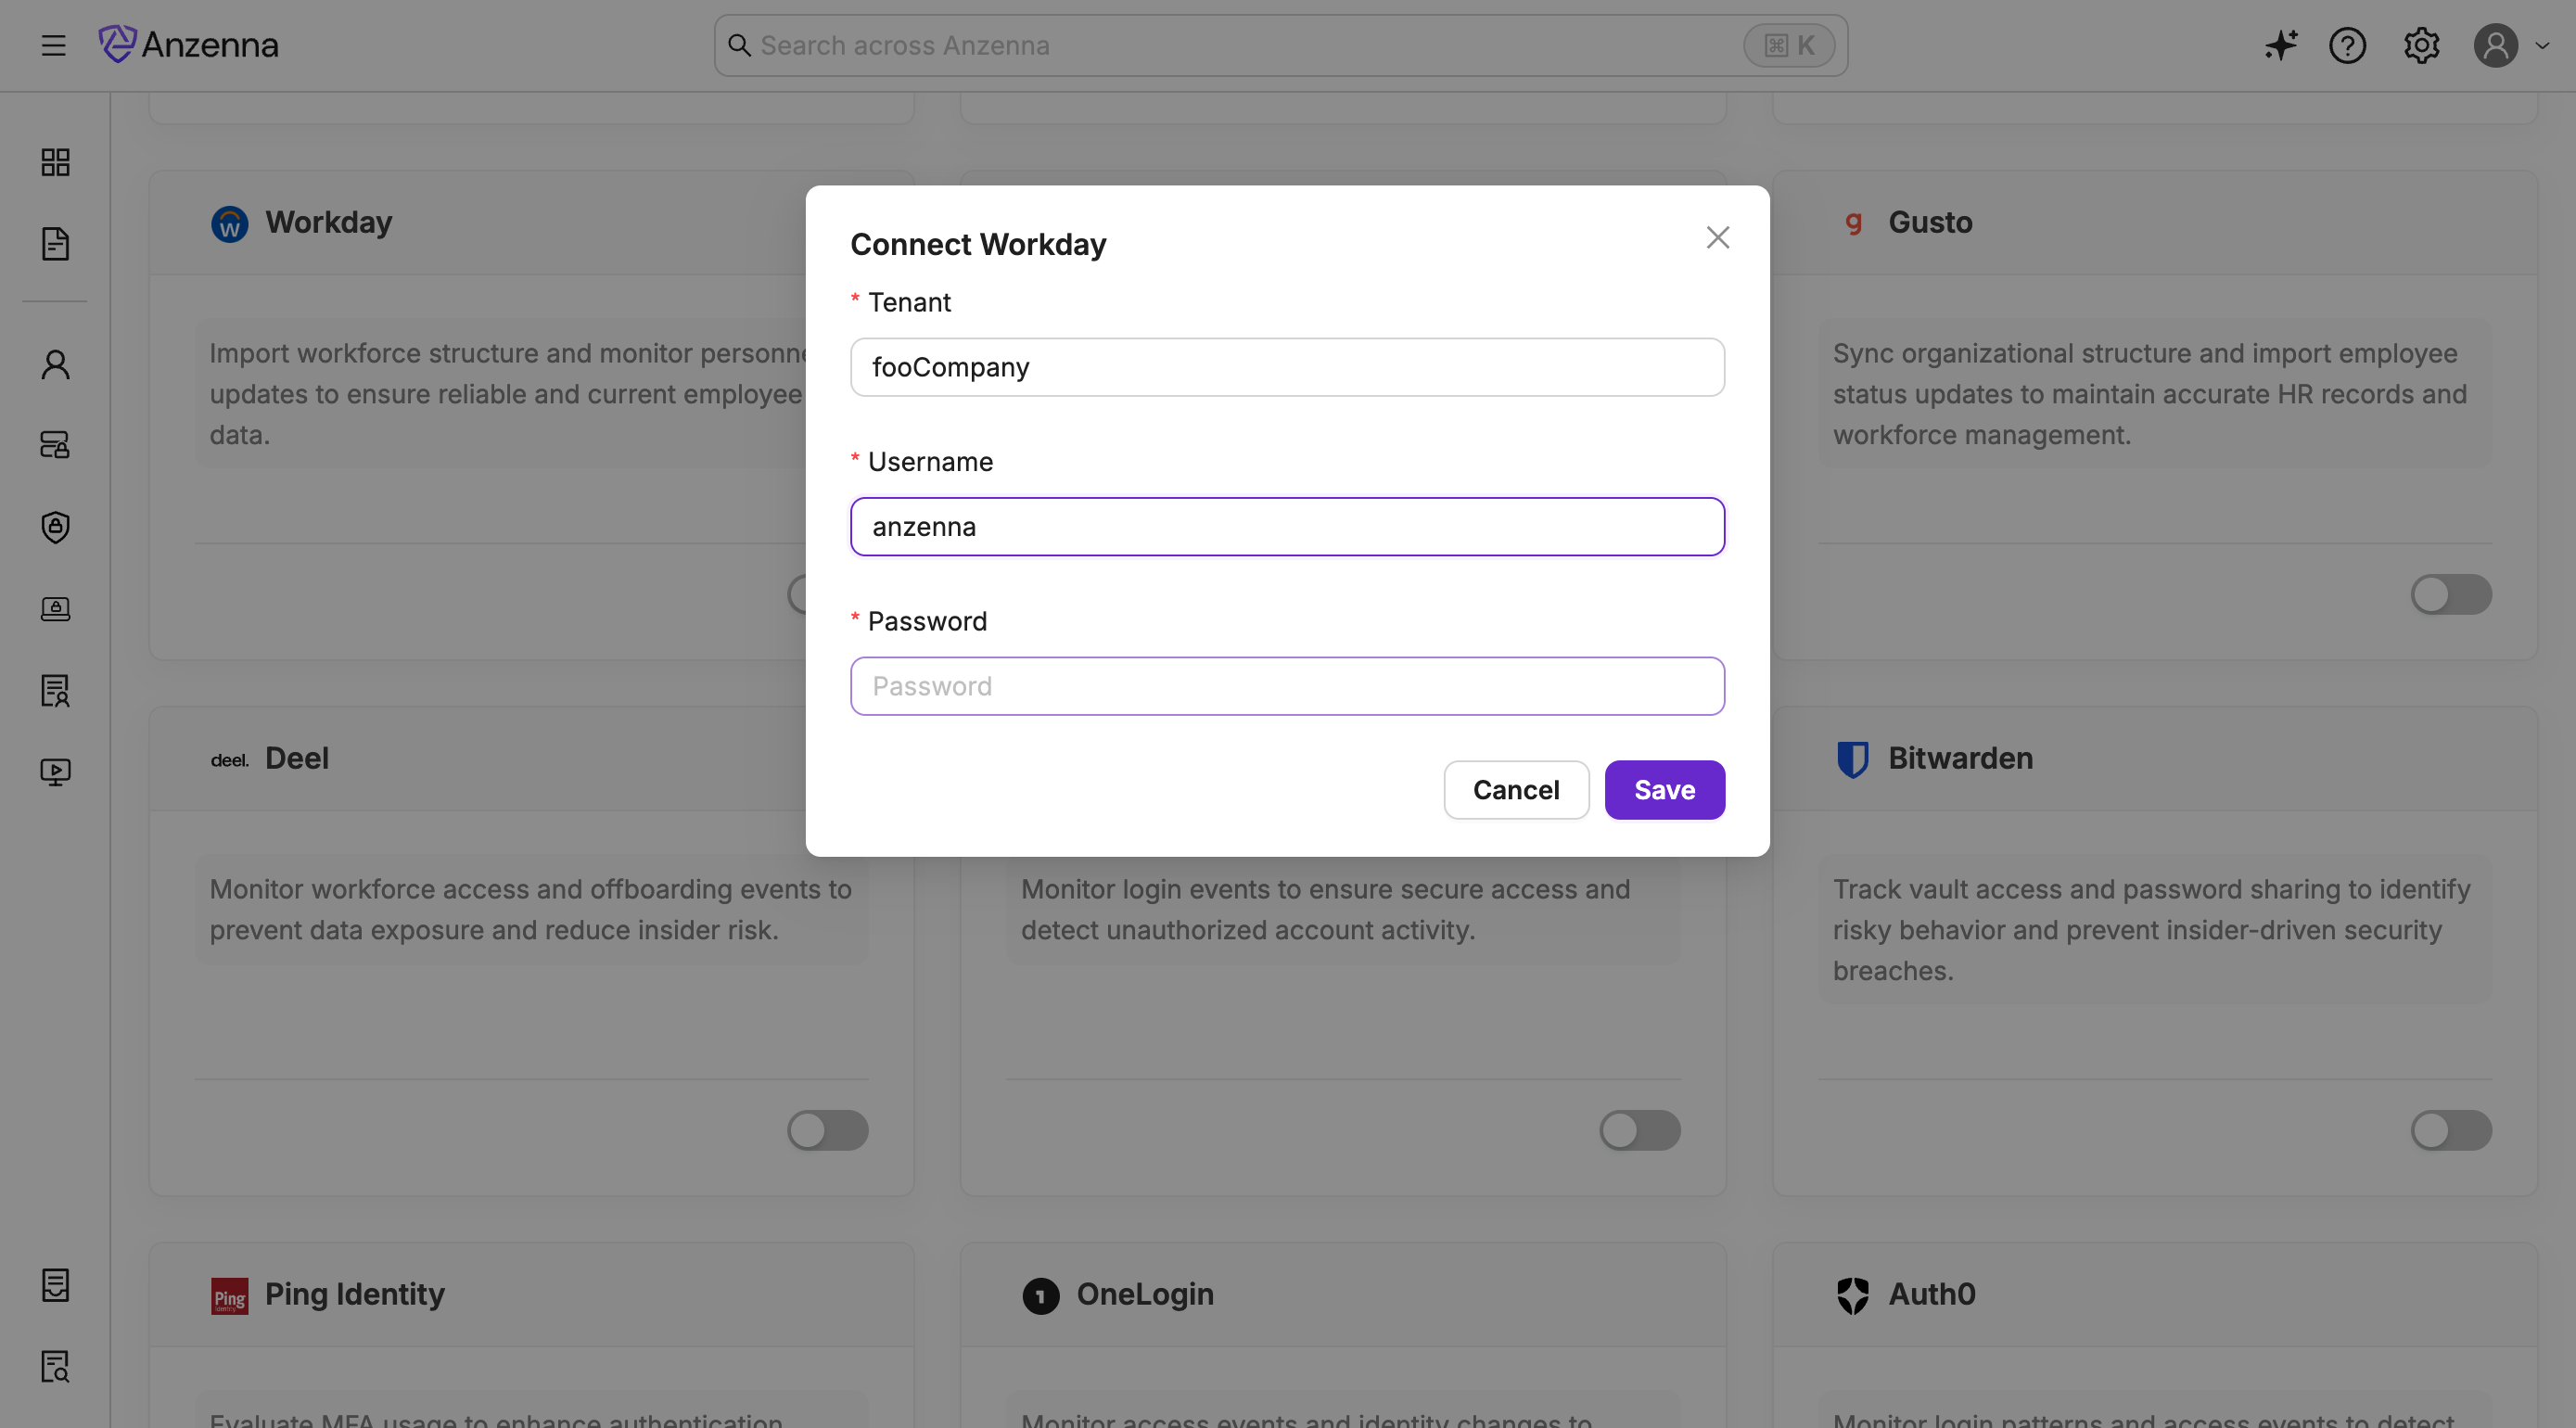The height and width of the screenshot is (1428, 2576).
Task: Click the Tenant input field
Action: tap(1287, 367)
